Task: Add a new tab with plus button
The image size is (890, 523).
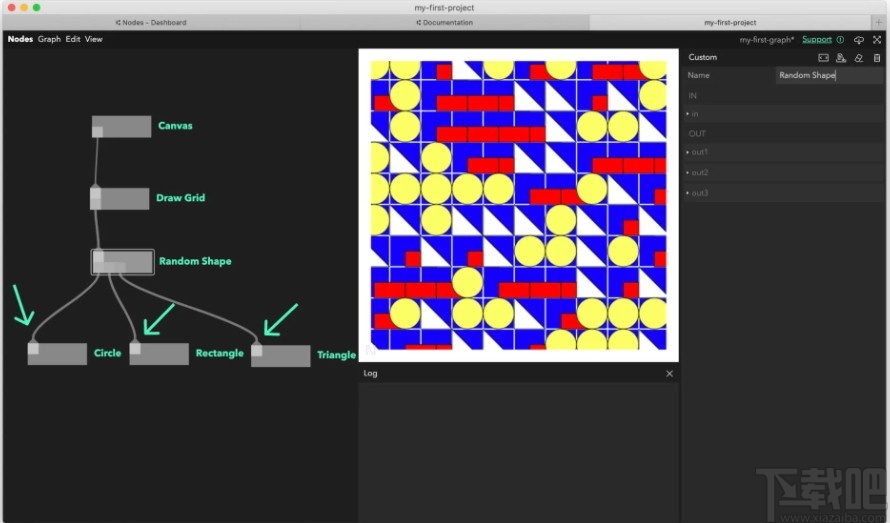Action: [879, 23]
